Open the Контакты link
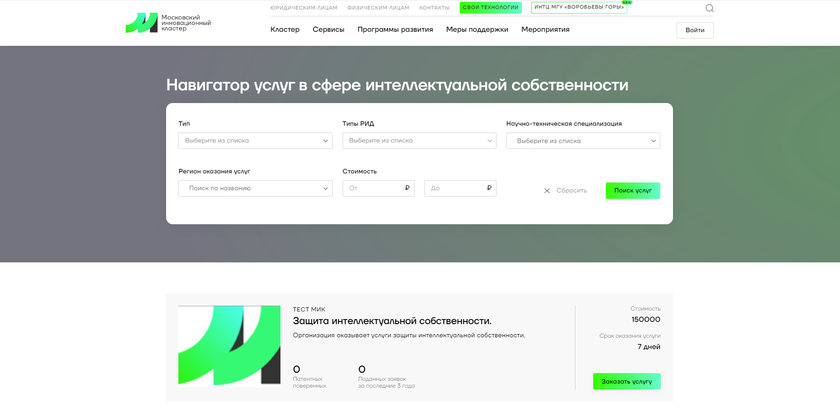 tap(434, 8)
